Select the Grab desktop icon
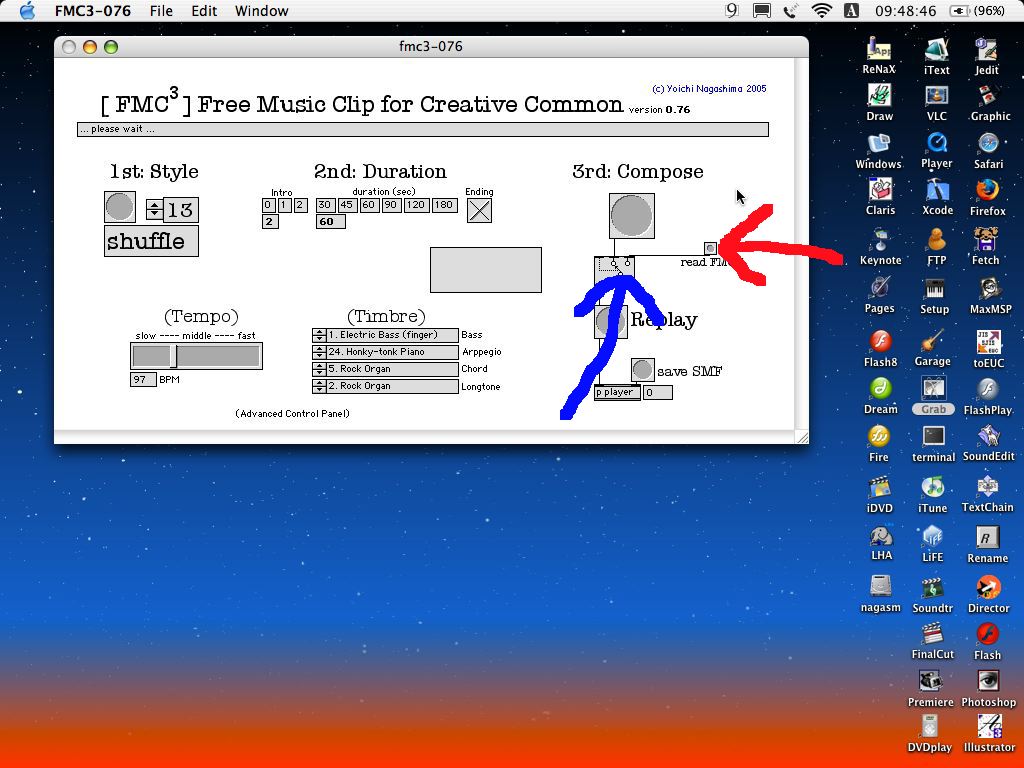Screen dimensions: 1024x768 click(x=933, y=396)
